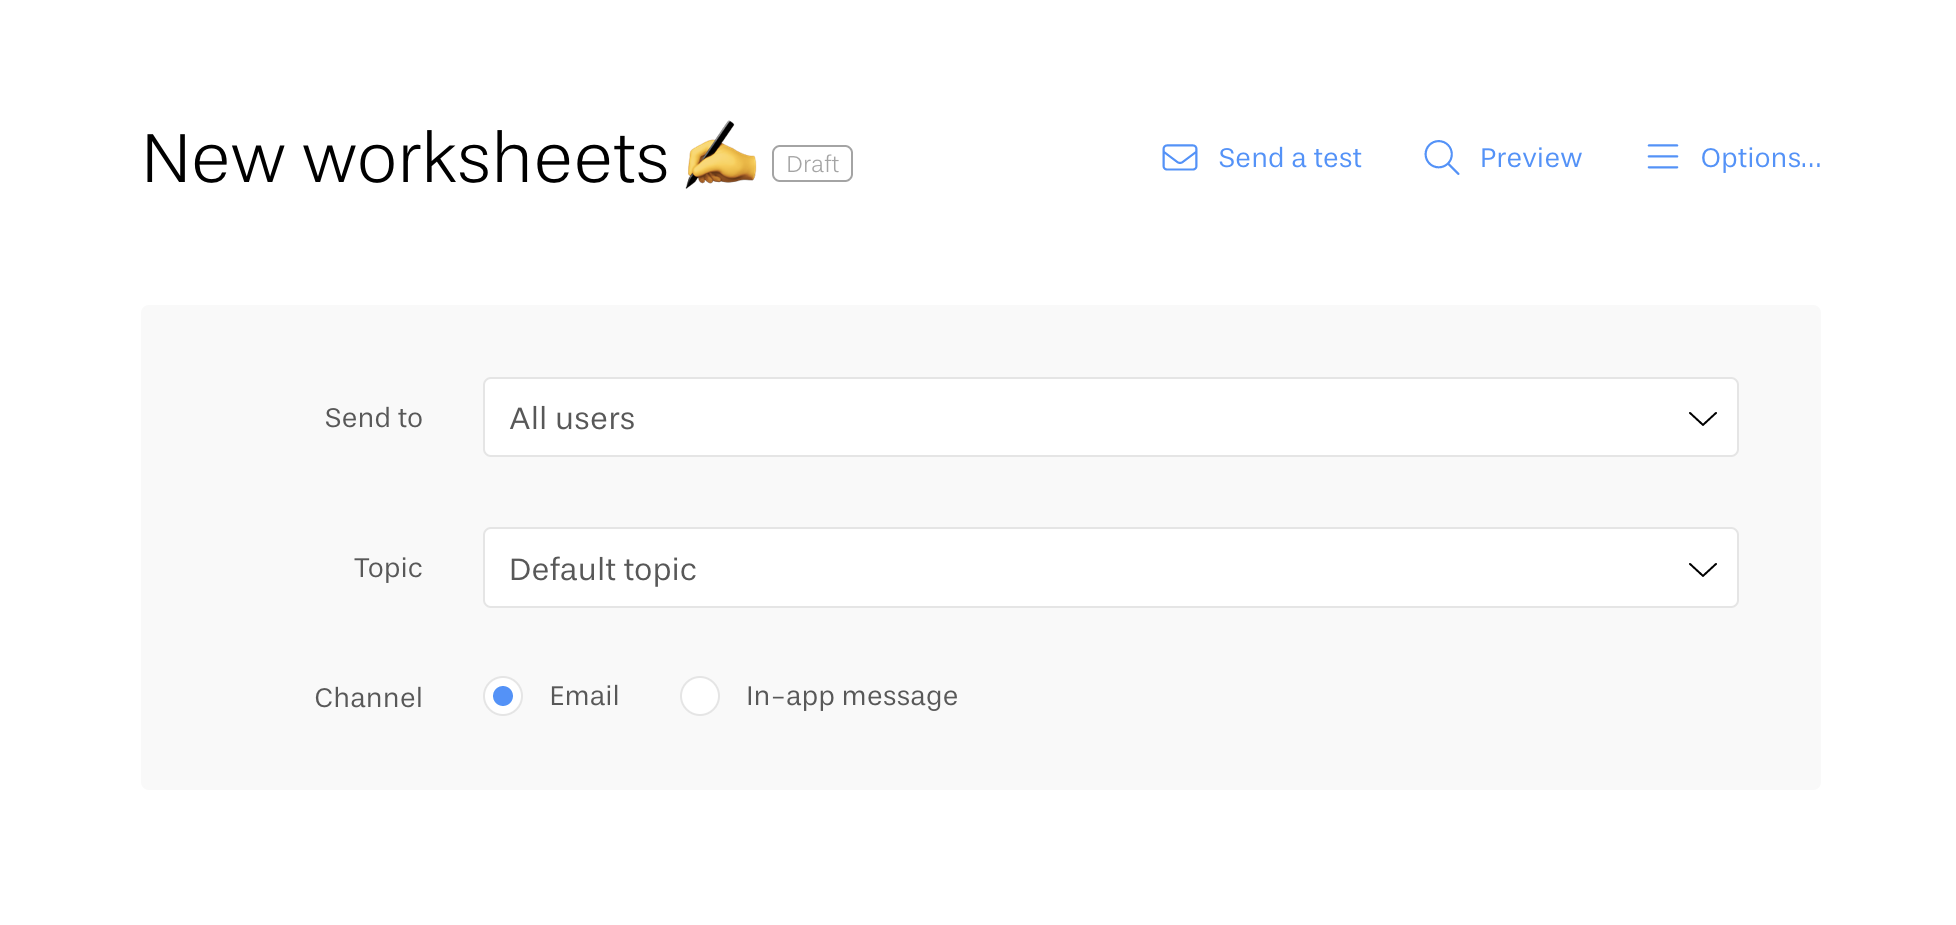Open the Preview link text
This screenshot has height=925, width=1956.
pyautogui.click(x=1530, y=158)
